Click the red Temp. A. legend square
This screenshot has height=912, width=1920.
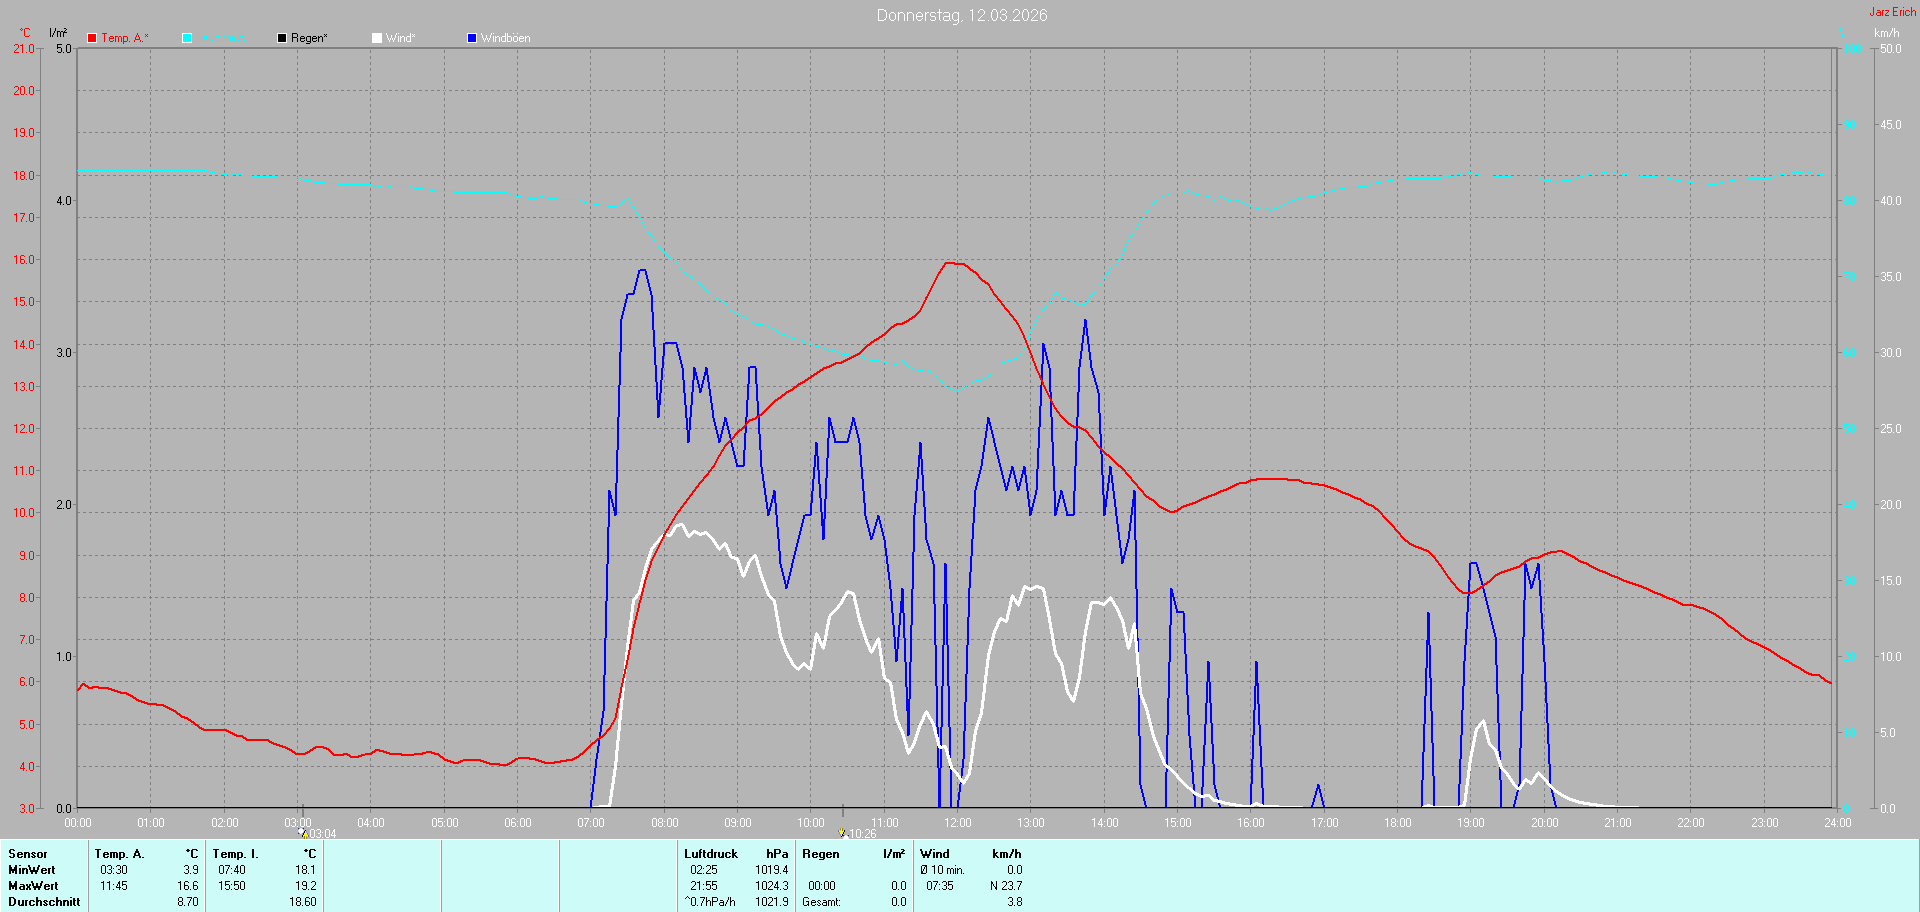click(x=92, y=38)
